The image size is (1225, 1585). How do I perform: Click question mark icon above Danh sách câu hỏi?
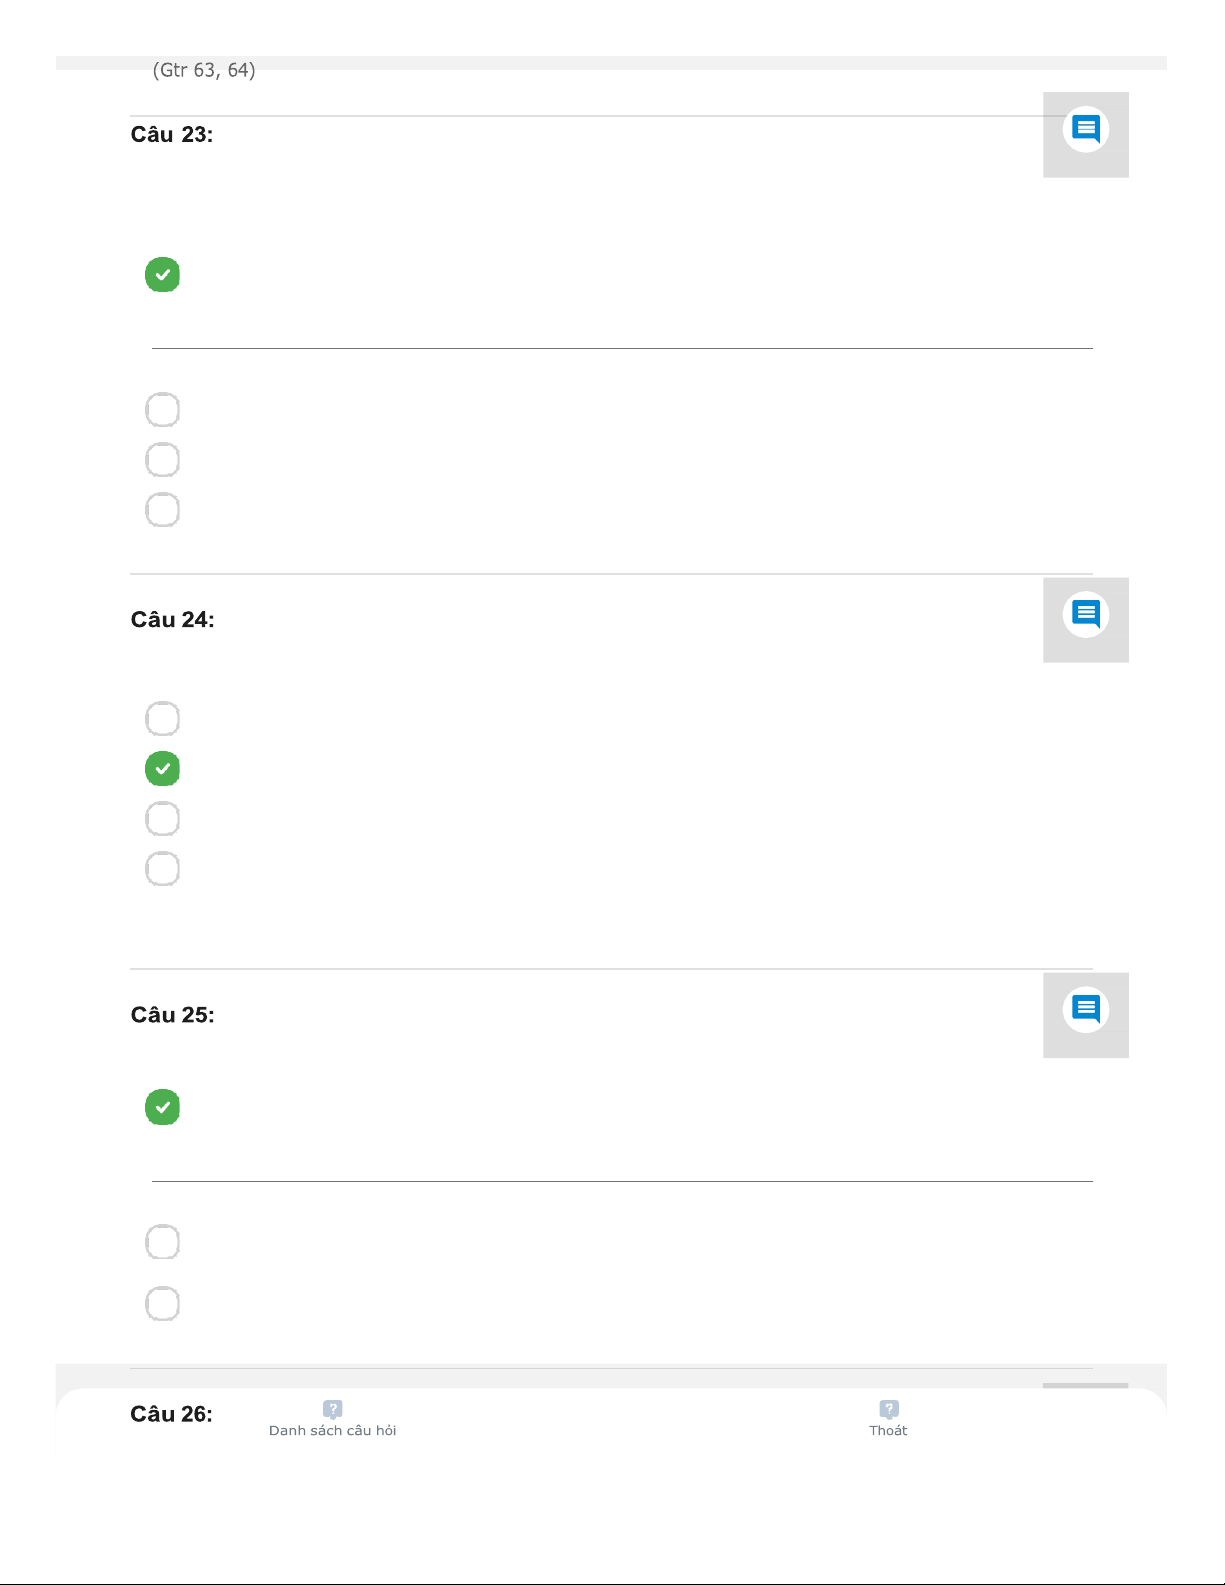(x=333, y=1409)
